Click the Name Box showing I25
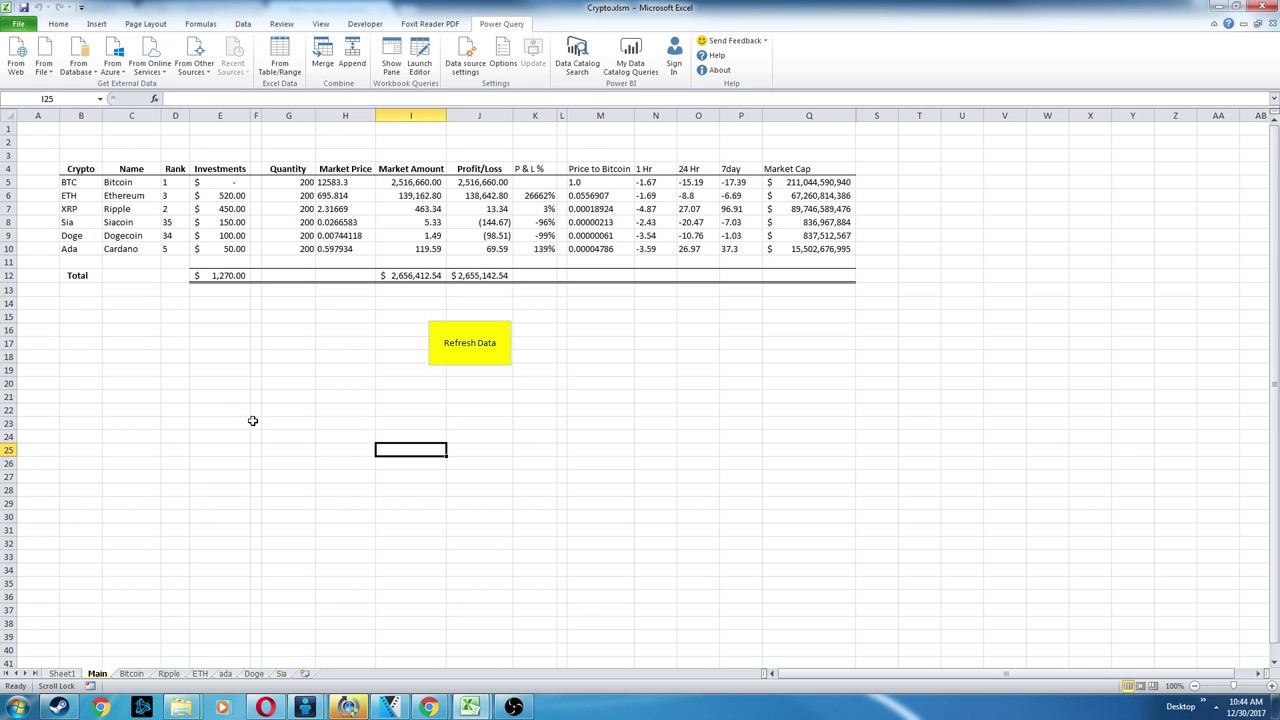Viewport: 1280px width, 720px height. [48, 99]
